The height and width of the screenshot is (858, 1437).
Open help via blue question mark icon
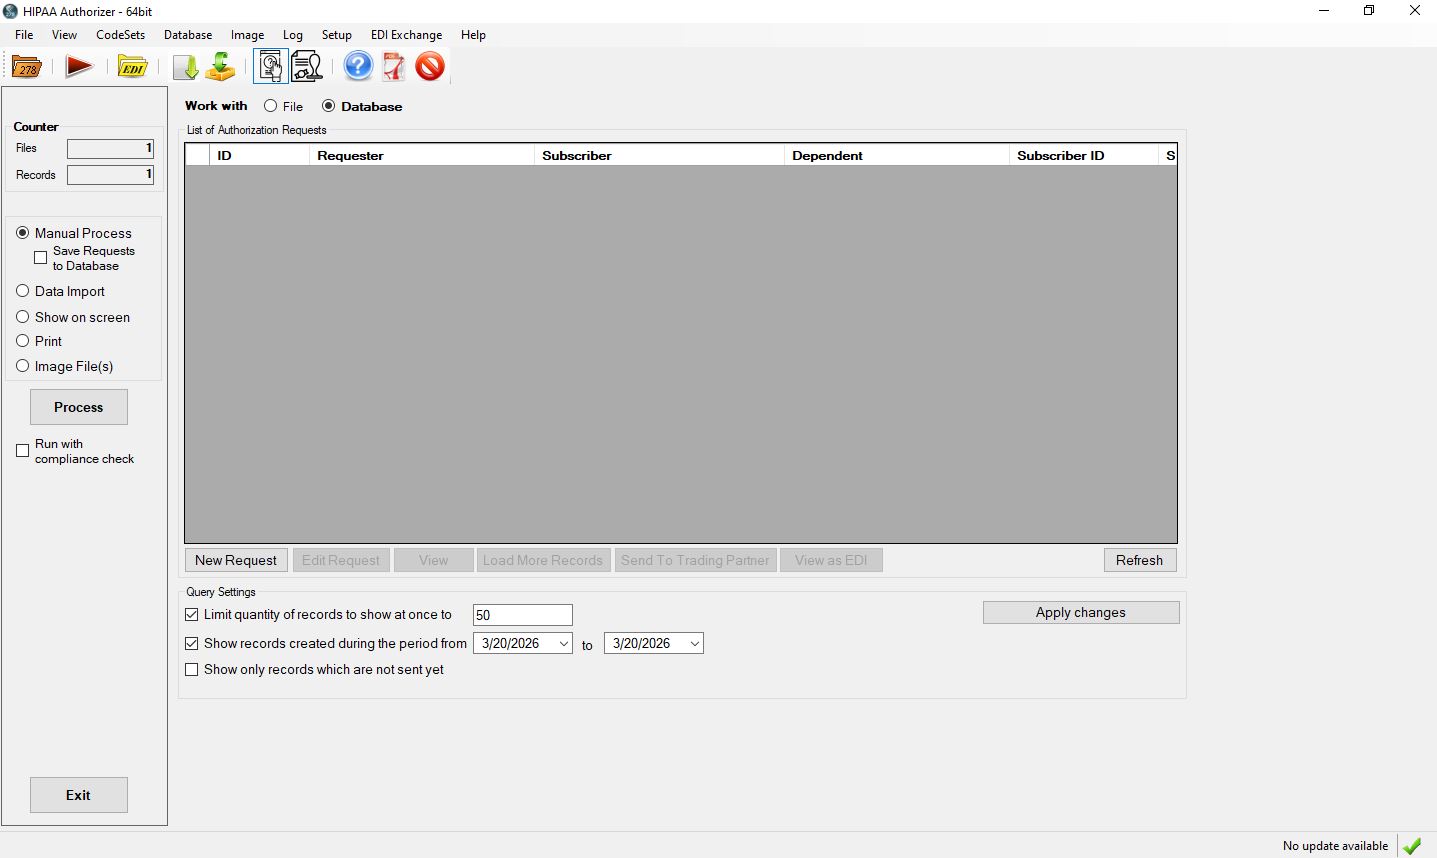(358, 67)
